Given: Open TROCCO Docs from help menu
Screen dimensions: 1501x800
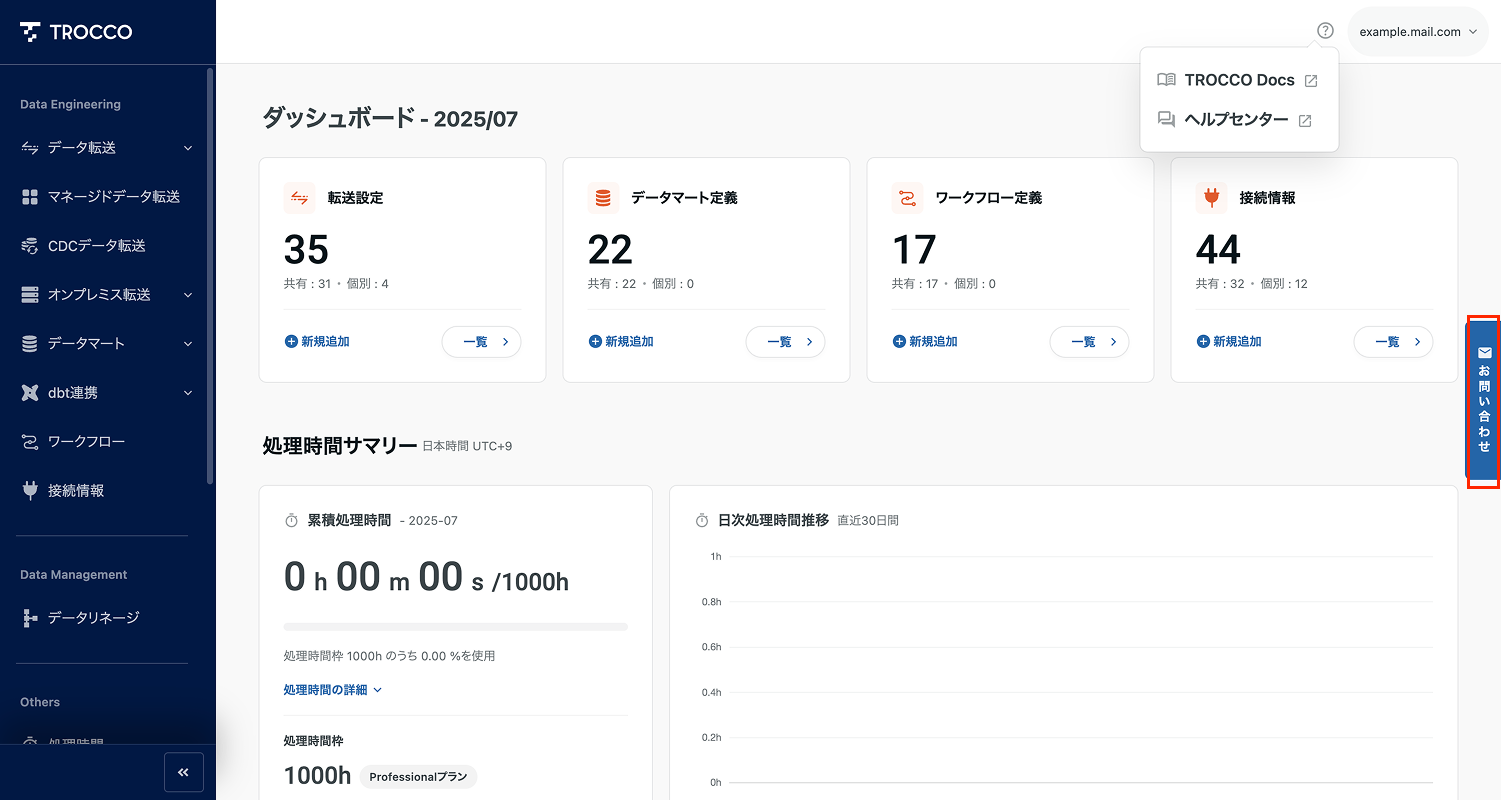Looking at the screenshot, I should pyautogui.click(x=1238, y=80).
